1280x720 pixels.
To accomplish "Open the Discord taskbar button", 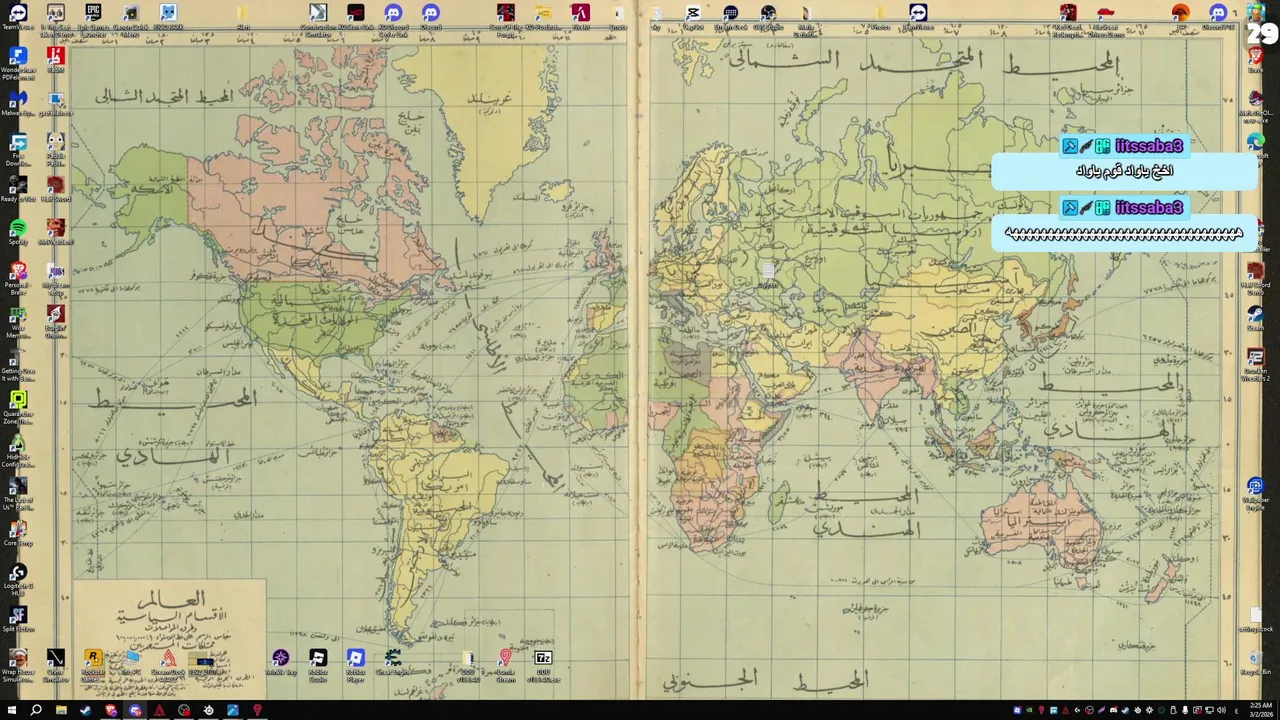I will click(x=135, y=710).
